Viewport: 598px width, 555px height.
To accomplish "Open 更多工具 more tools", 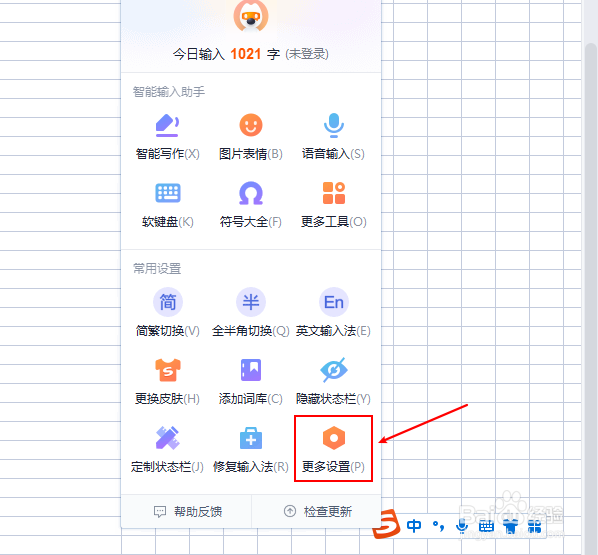I will click(334, 205).
